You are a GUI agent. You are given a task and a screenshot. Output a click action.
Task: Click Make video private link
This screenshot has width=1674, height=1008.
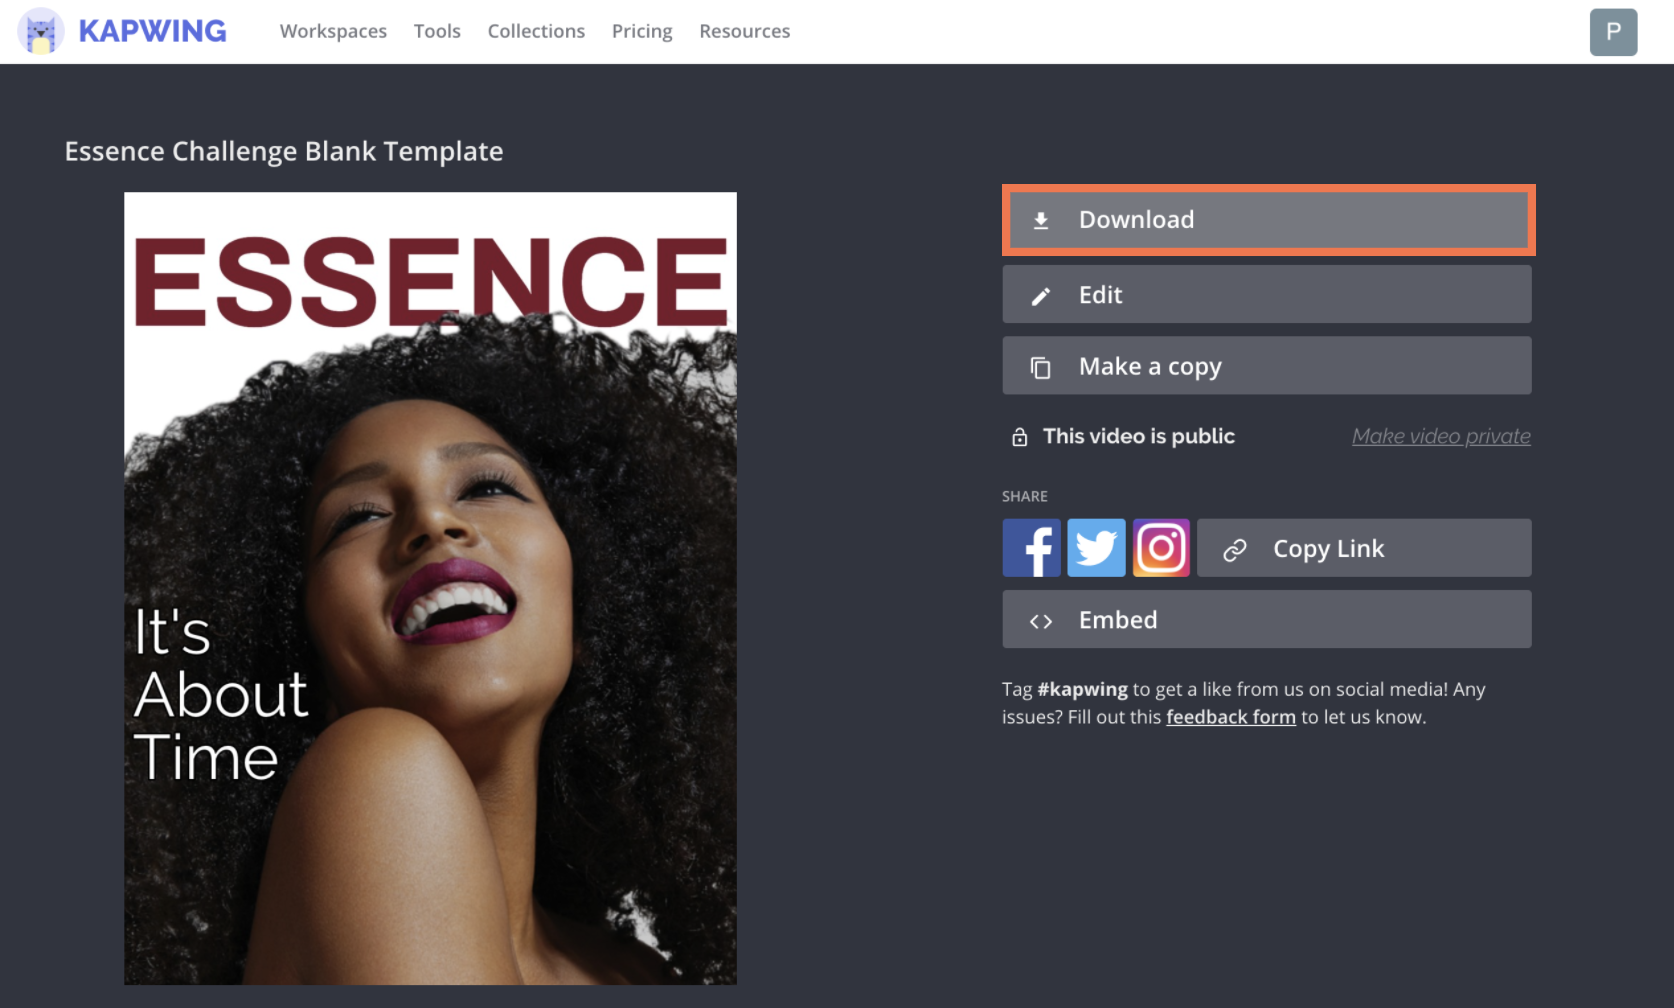click(1441, 436)
